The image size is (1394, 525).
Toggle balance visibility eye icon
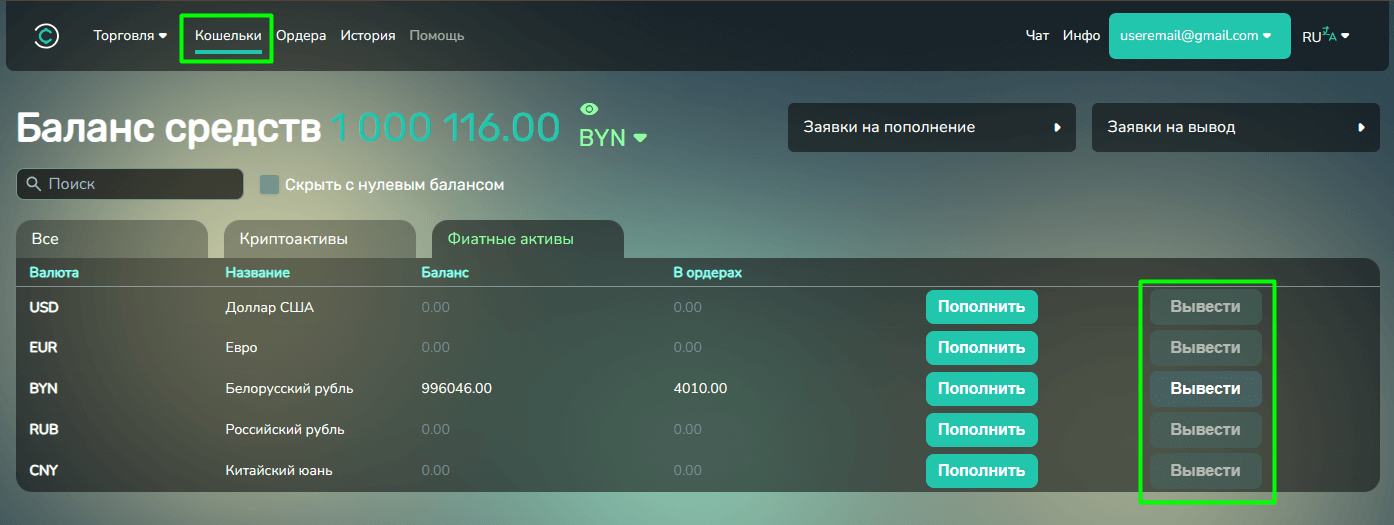point(589,109)
